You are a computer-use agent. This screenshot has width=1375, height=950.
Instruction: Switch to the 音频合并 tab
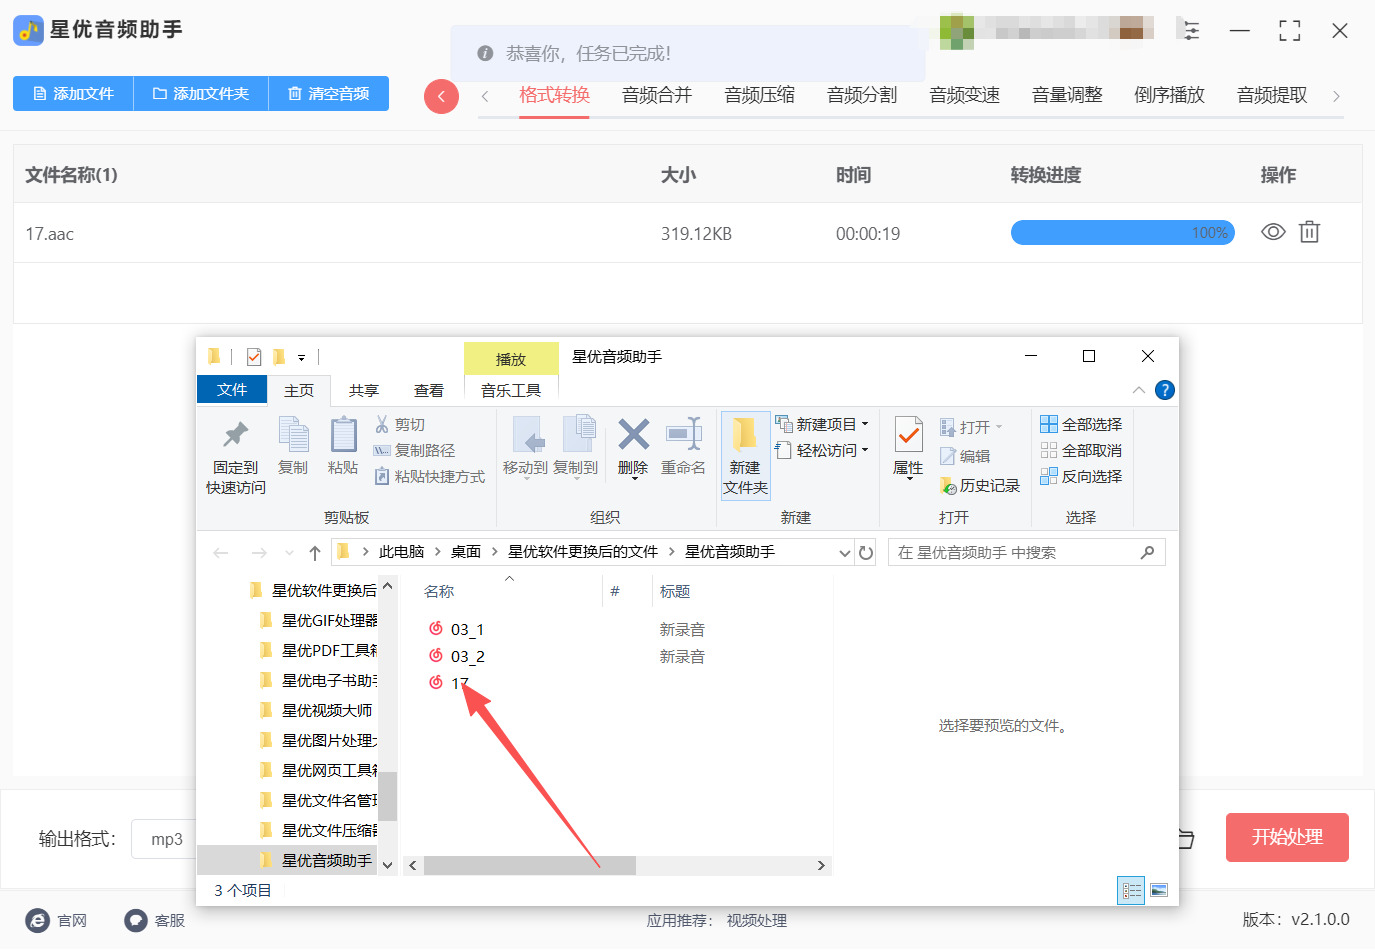coord(656,95)
